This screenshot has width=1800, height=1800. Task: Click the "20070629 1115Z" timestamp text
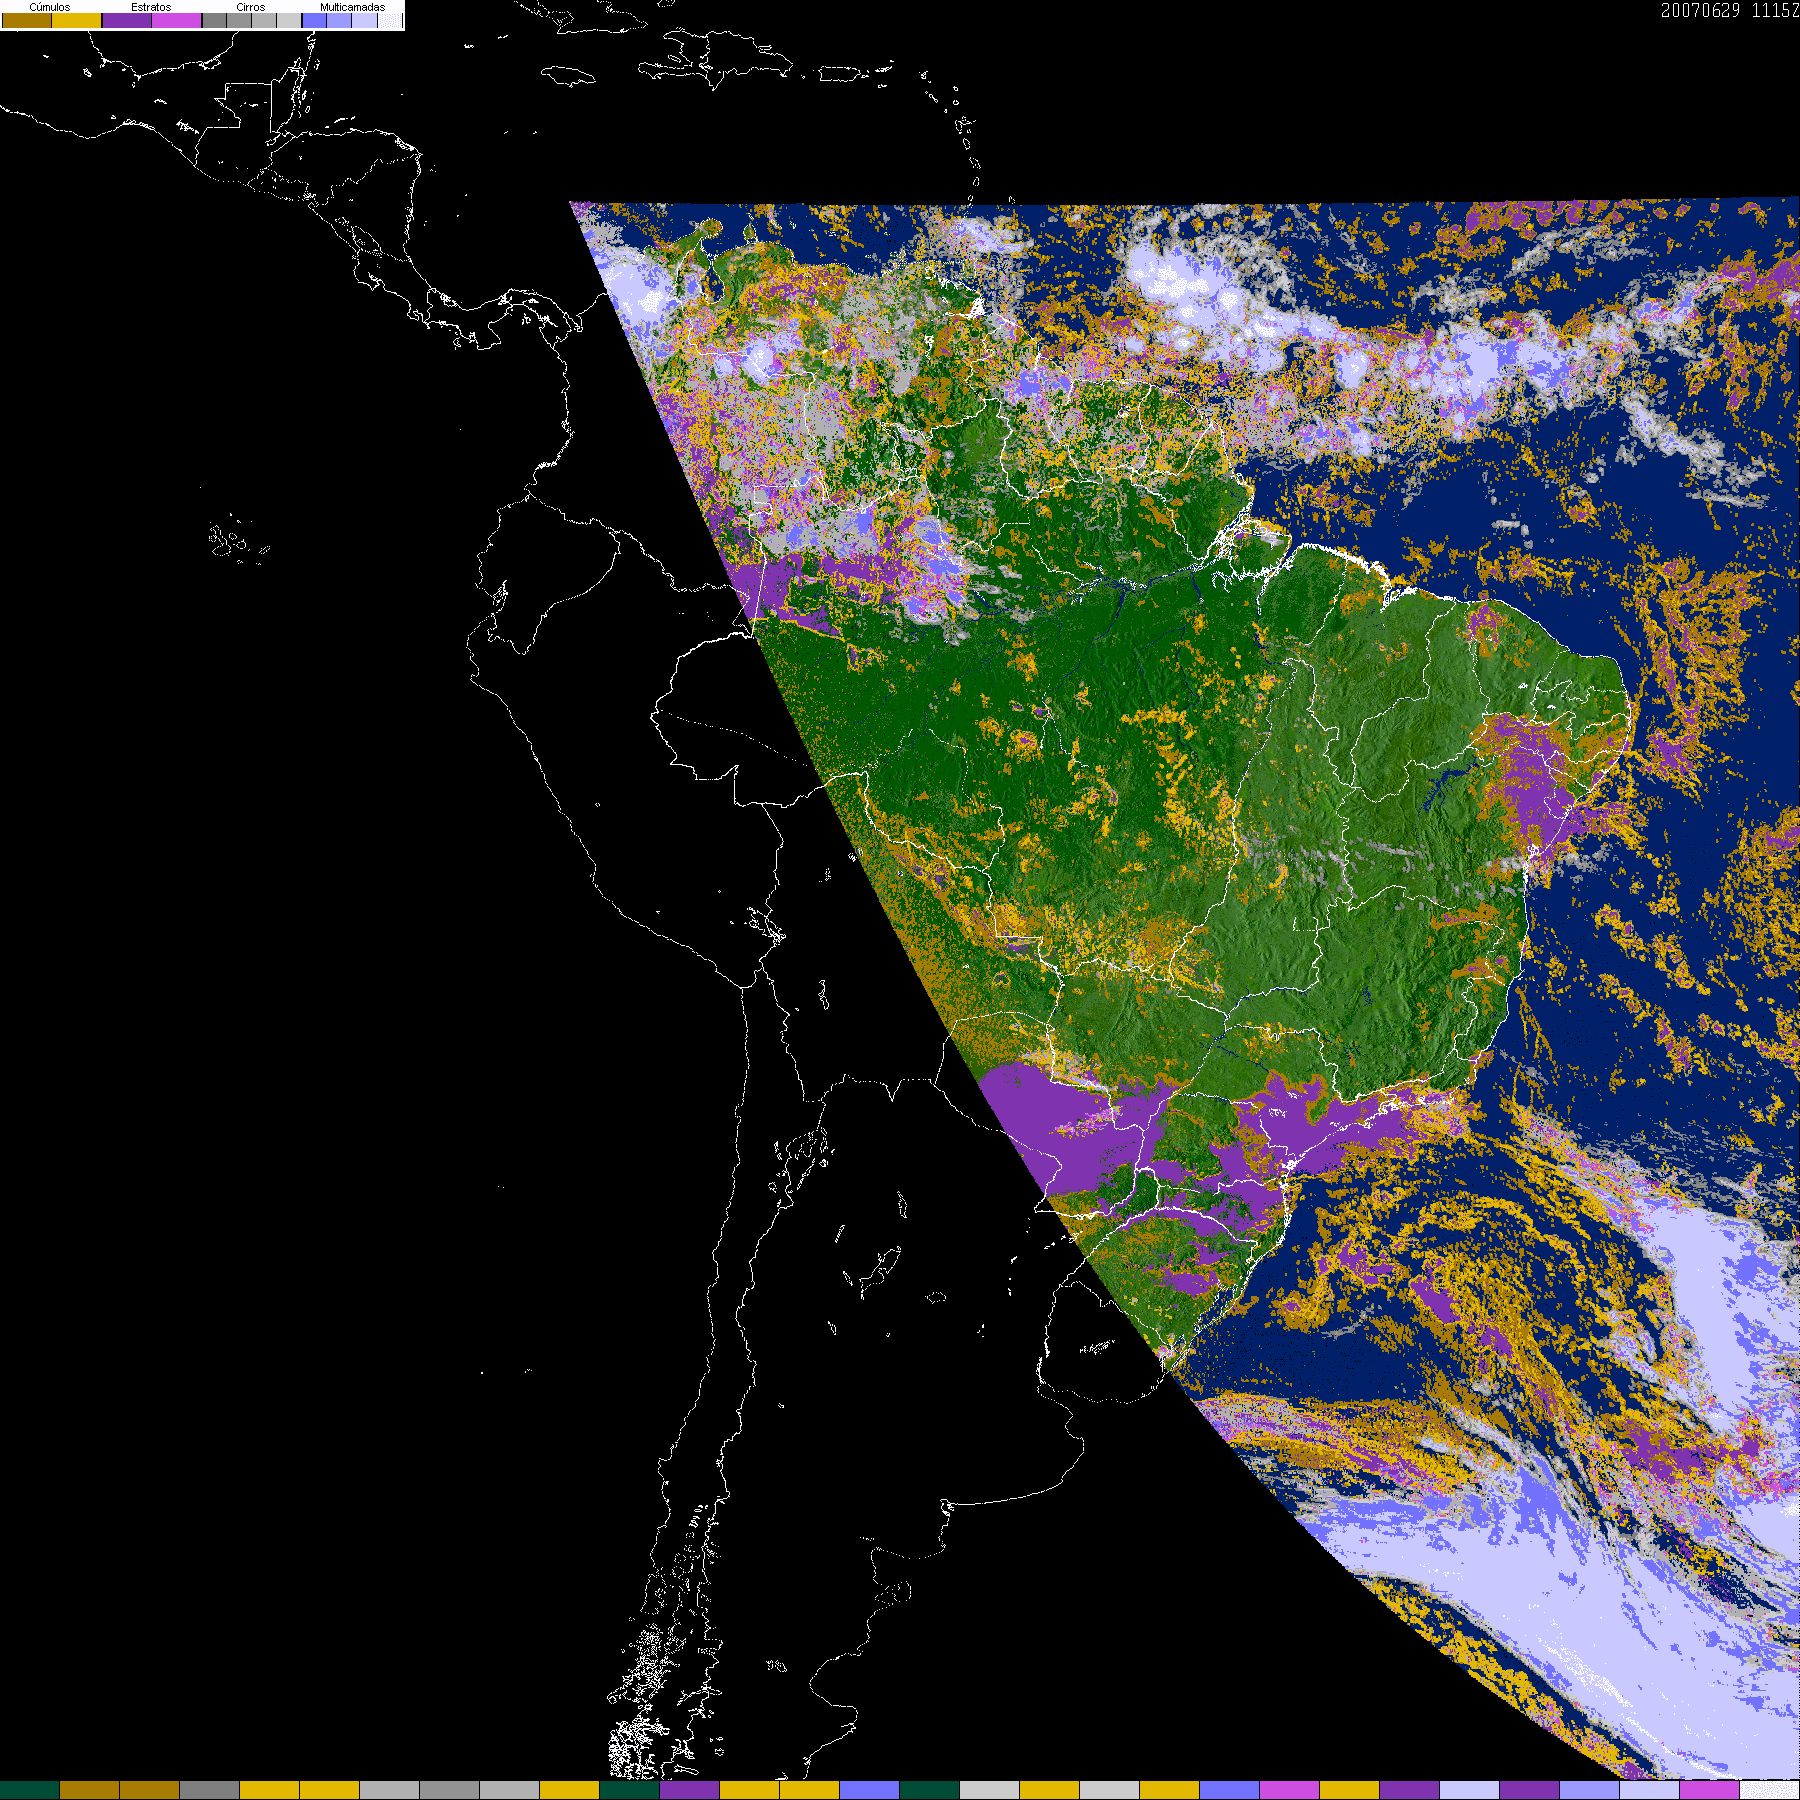pos(1730,10)
